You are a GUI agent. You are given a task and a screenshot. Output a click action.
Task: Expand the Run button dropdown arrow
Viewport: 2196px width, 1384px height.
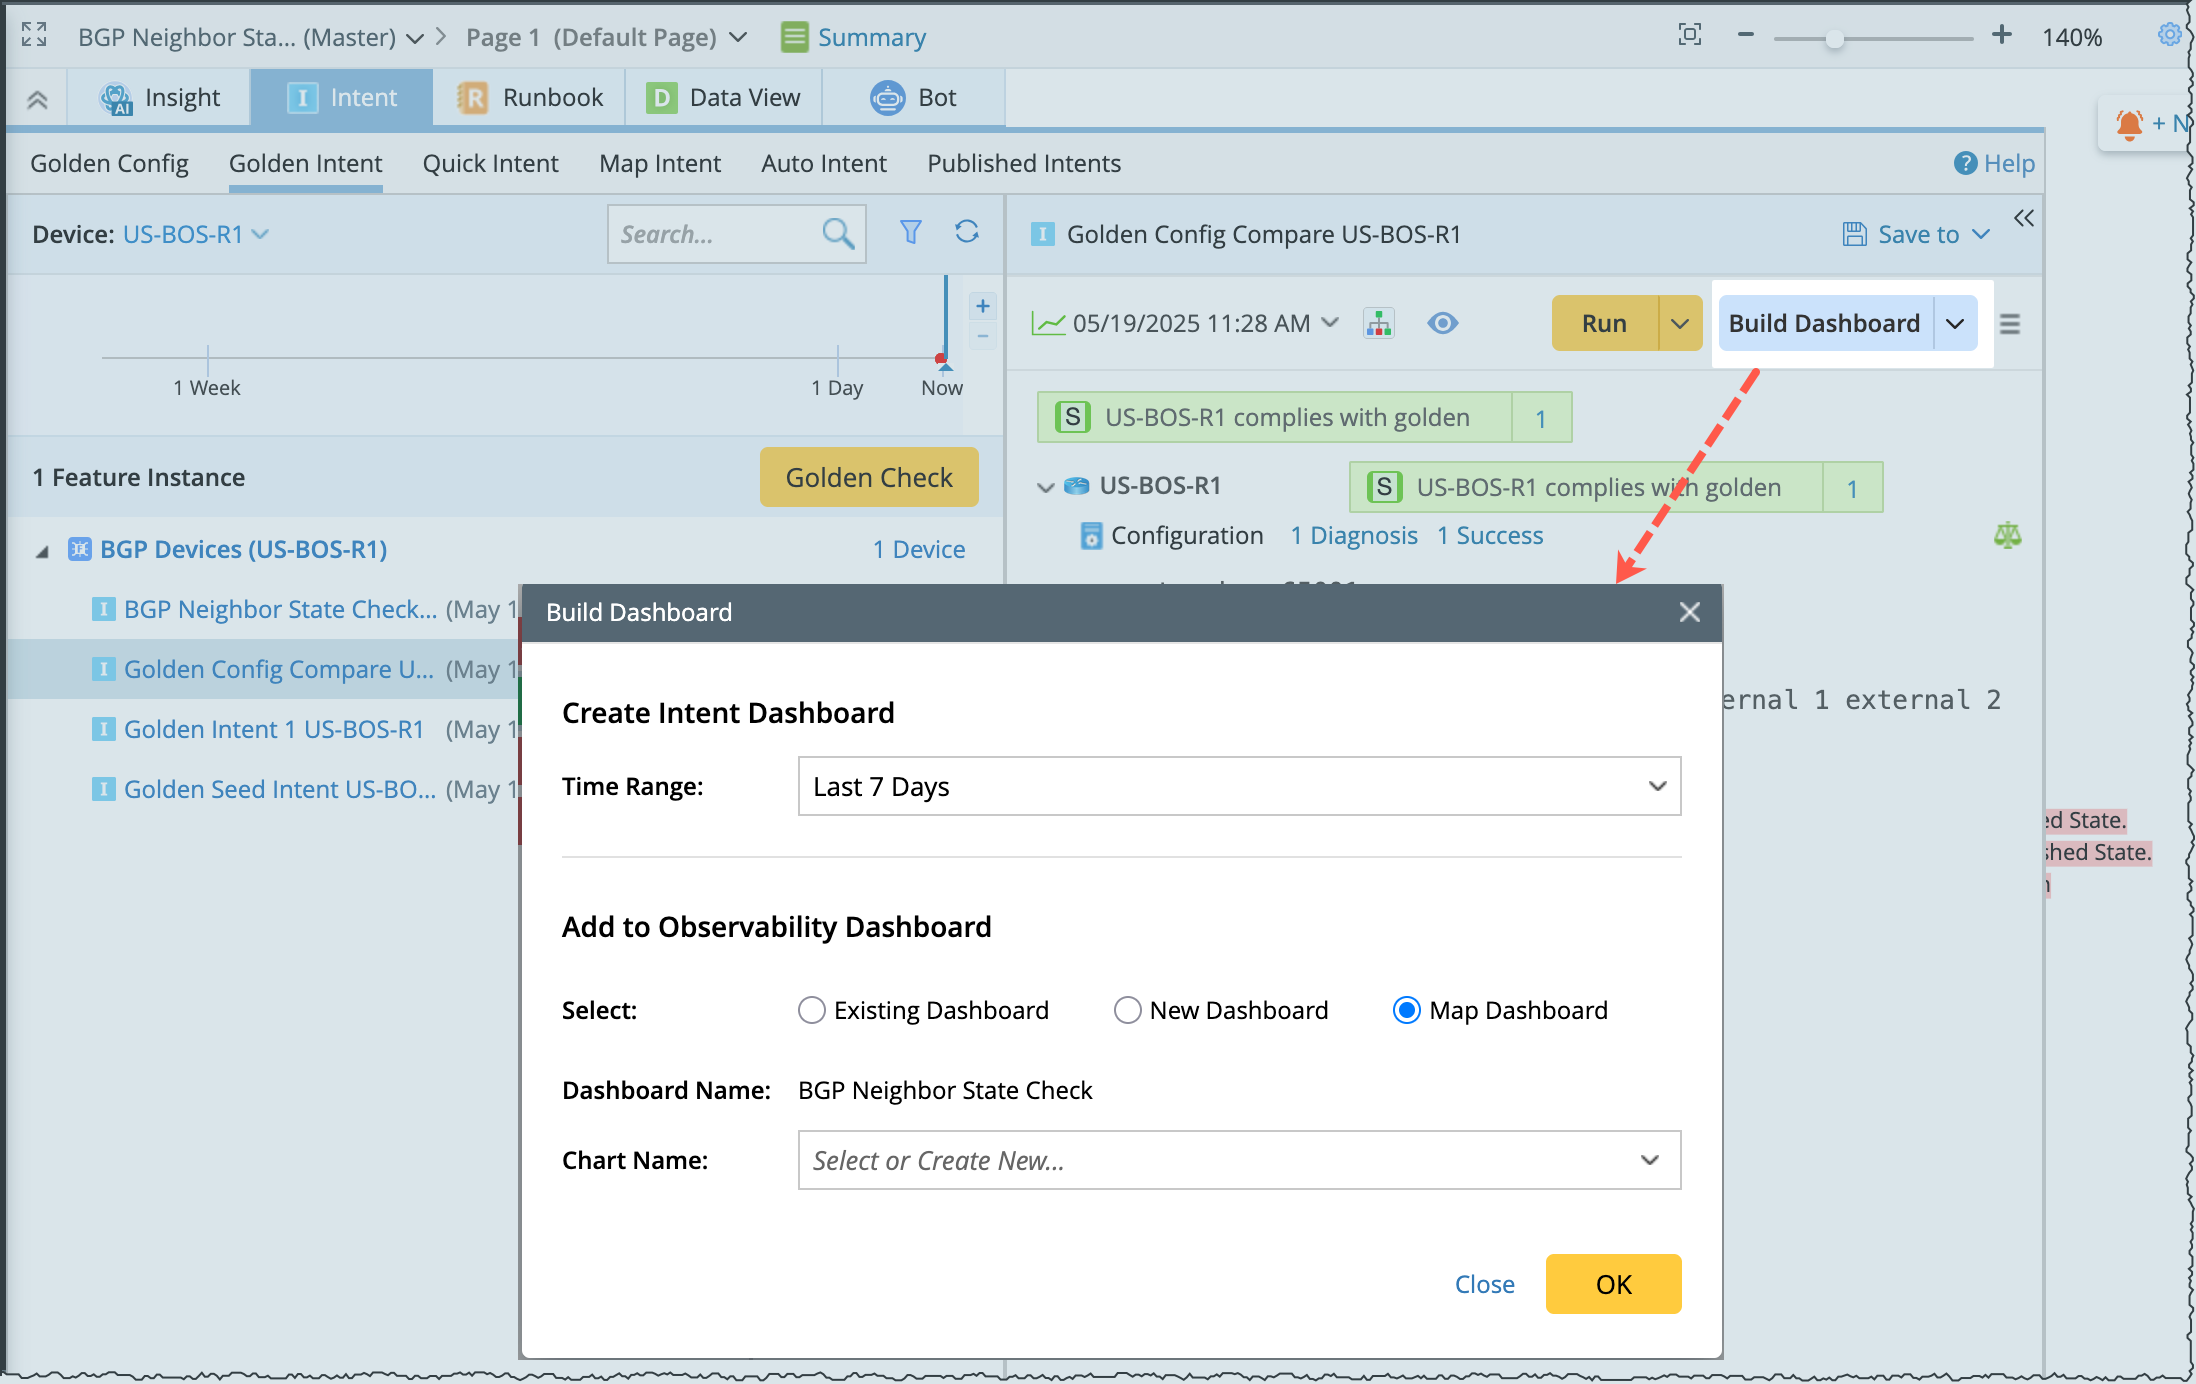pos(1680,324)
